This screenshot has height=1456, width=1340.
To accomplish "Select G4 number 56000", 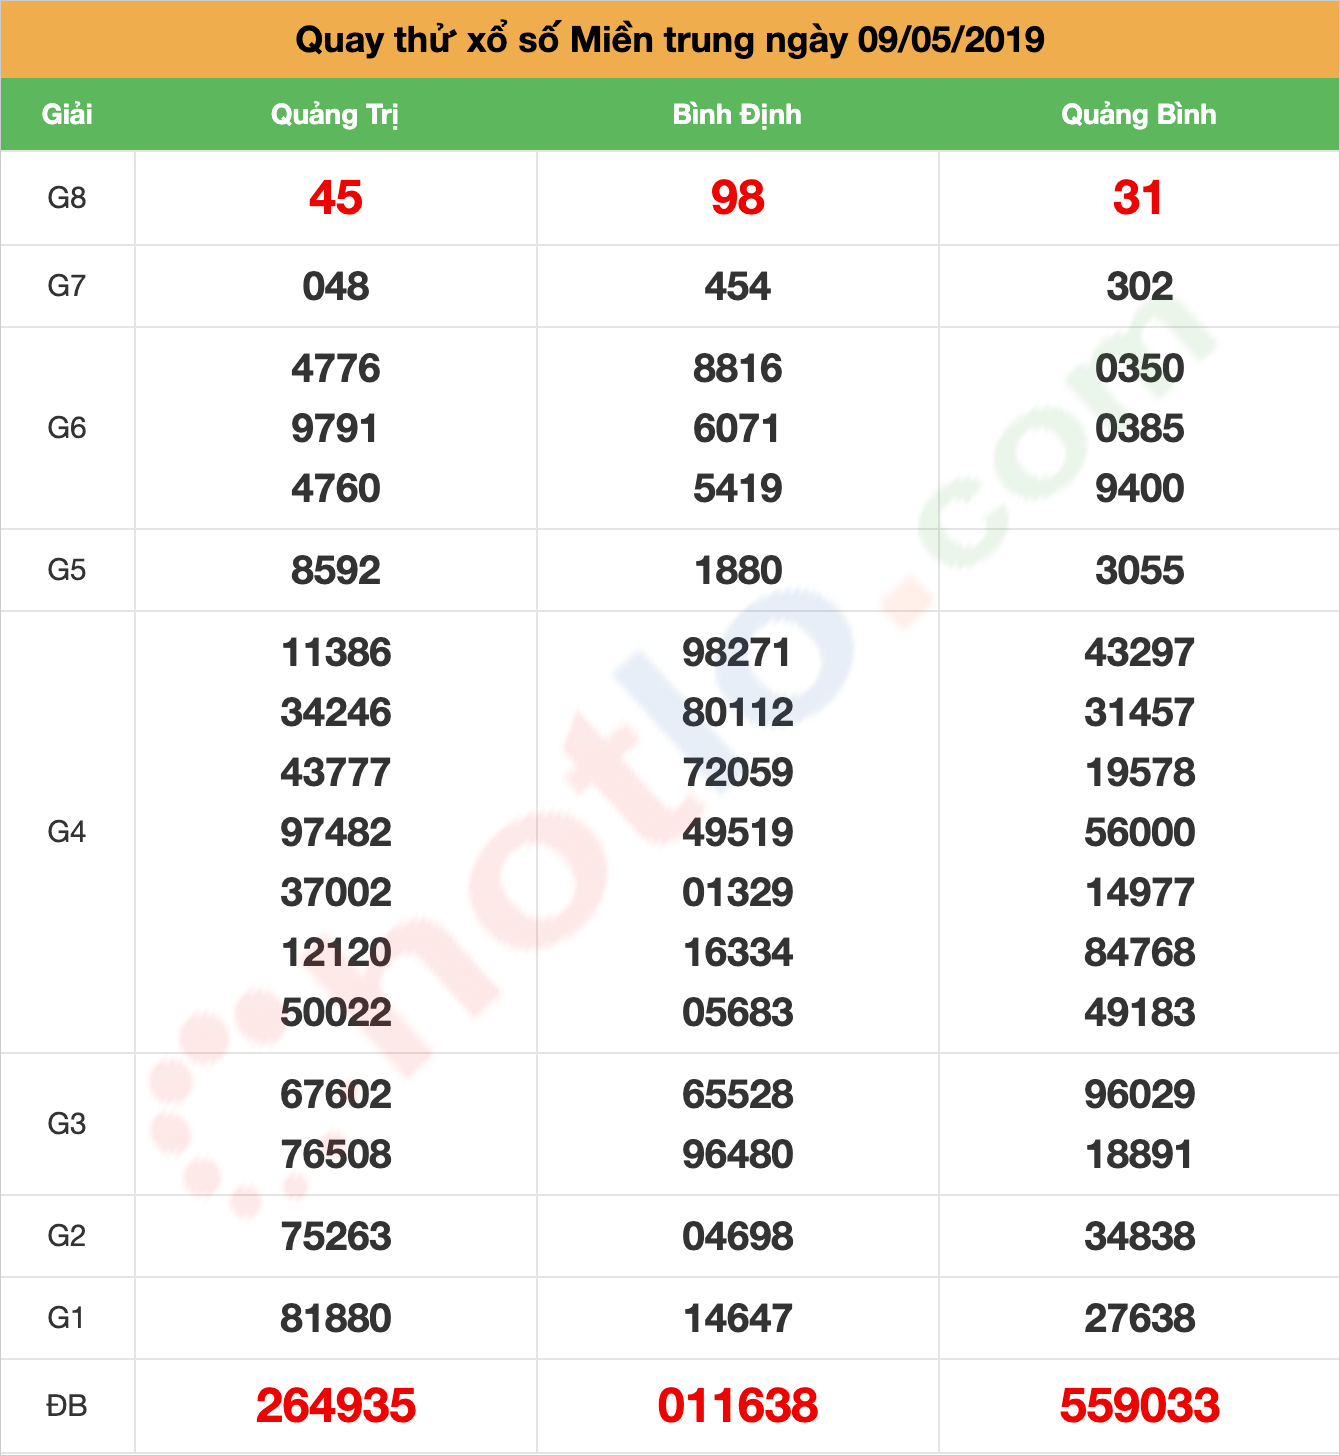I will click(x=1140, y=833).
